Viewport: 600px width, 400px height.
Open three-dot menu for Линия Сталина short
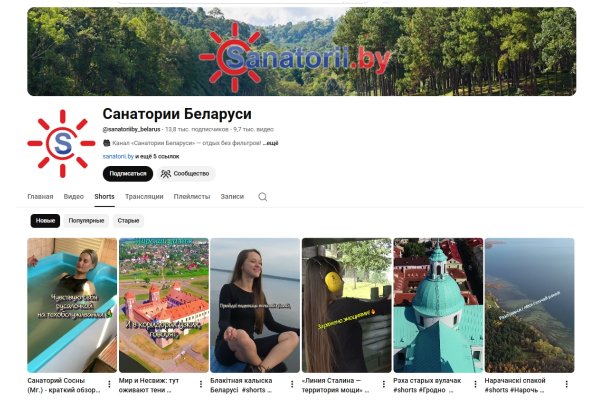[383, 384]
